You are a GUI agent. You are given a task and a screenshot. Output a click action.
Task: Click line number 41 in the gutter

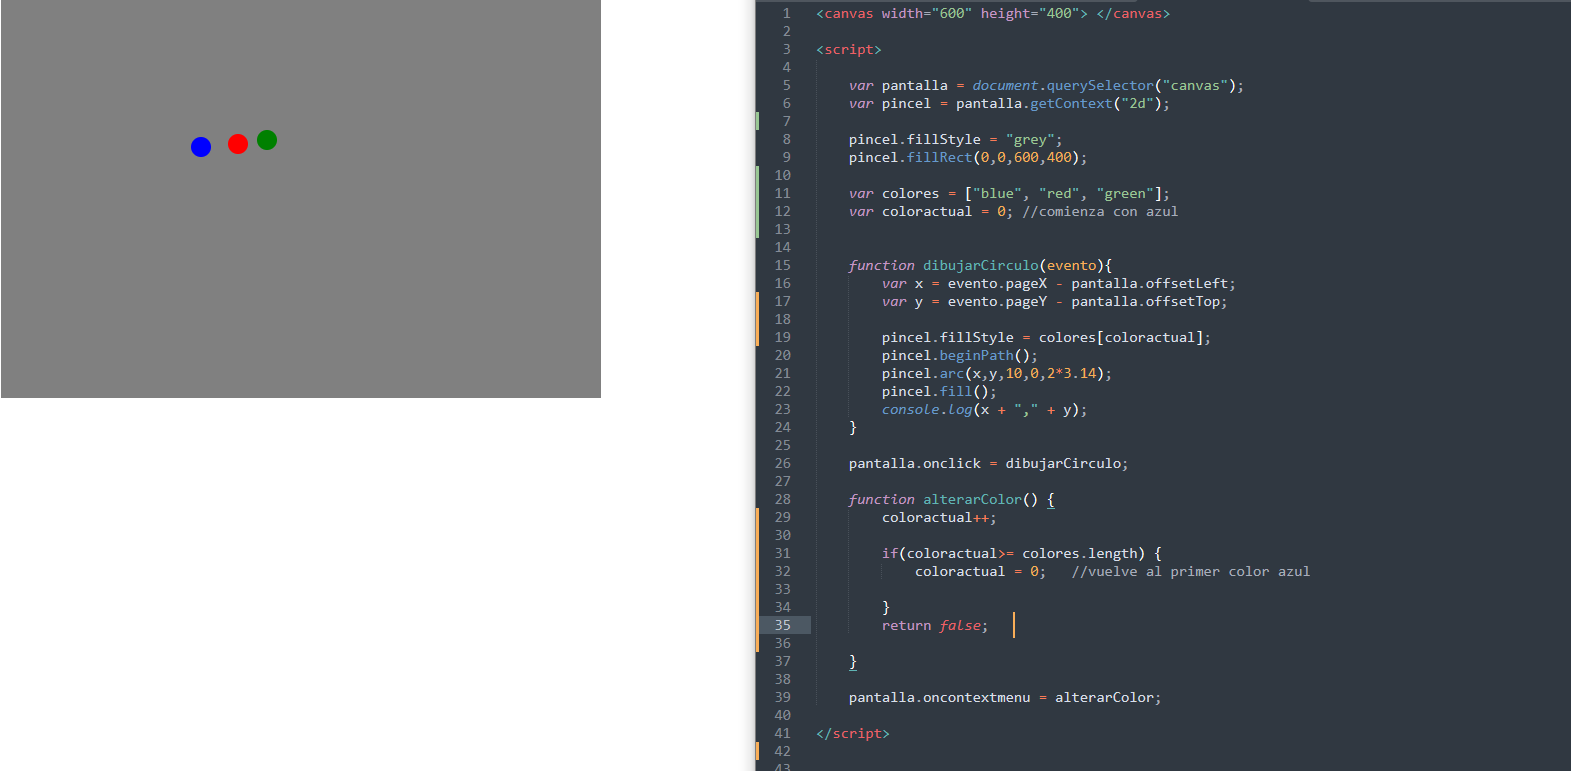[x=782, y=734]
